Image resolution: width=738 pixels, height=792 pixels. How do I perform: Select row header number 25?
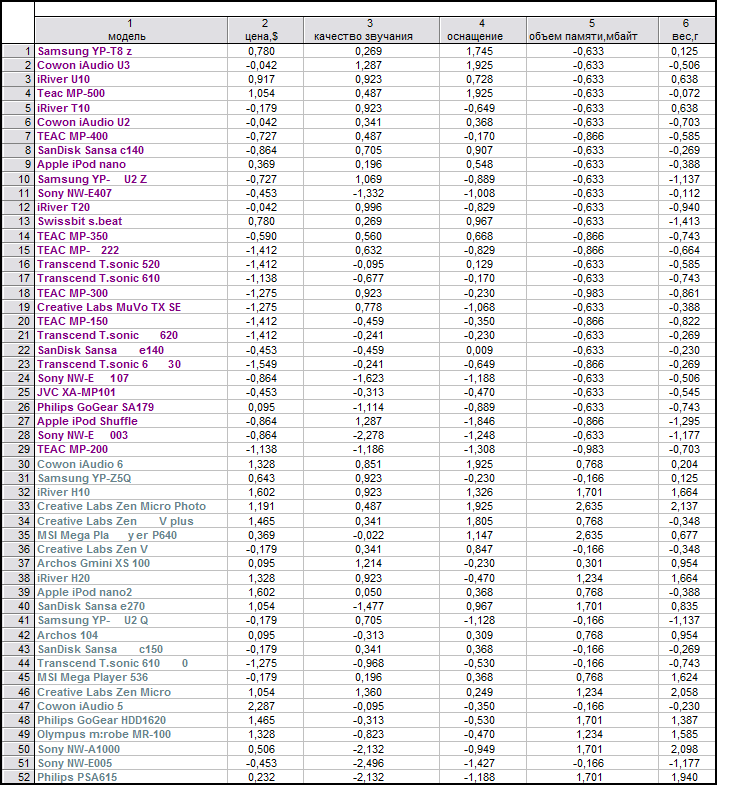[x=18, y=392]
